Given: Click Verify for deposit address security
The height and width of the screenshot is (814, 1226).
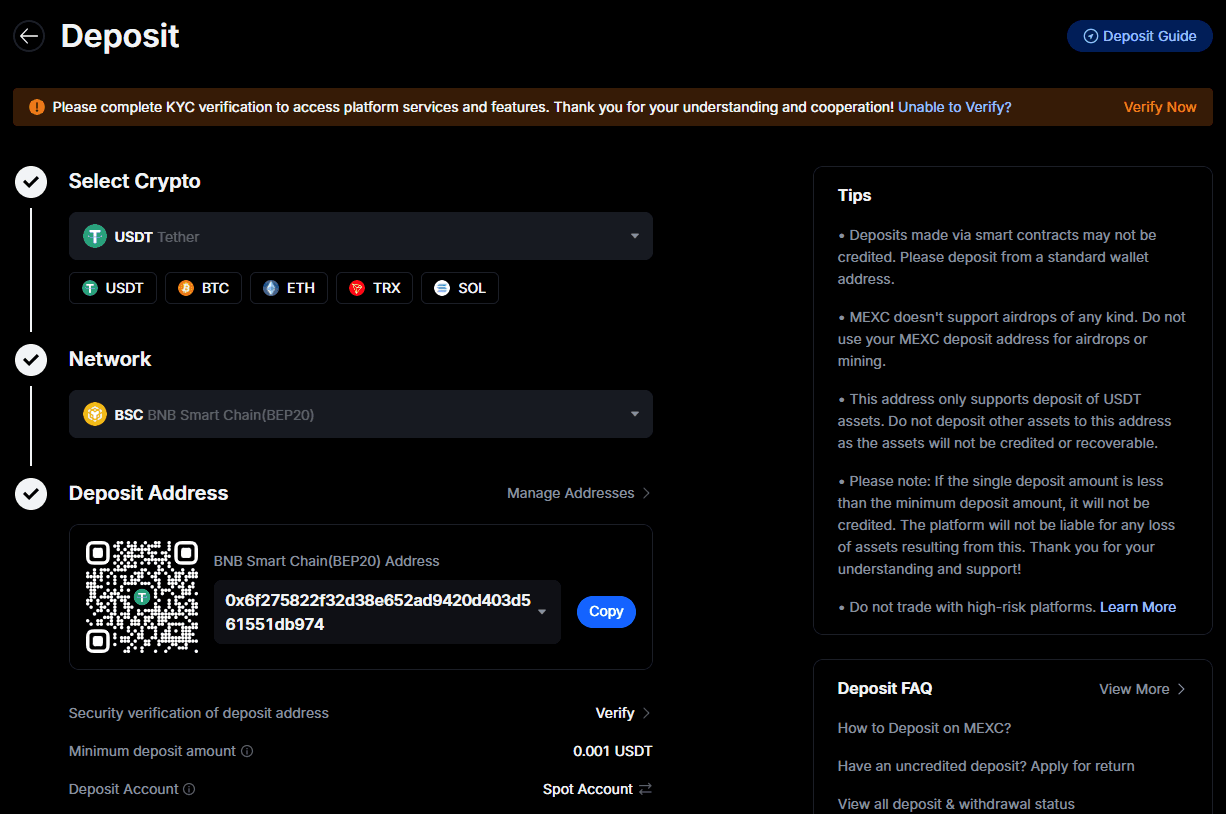Looking at the screenshot, I should (x=623, y=713).
